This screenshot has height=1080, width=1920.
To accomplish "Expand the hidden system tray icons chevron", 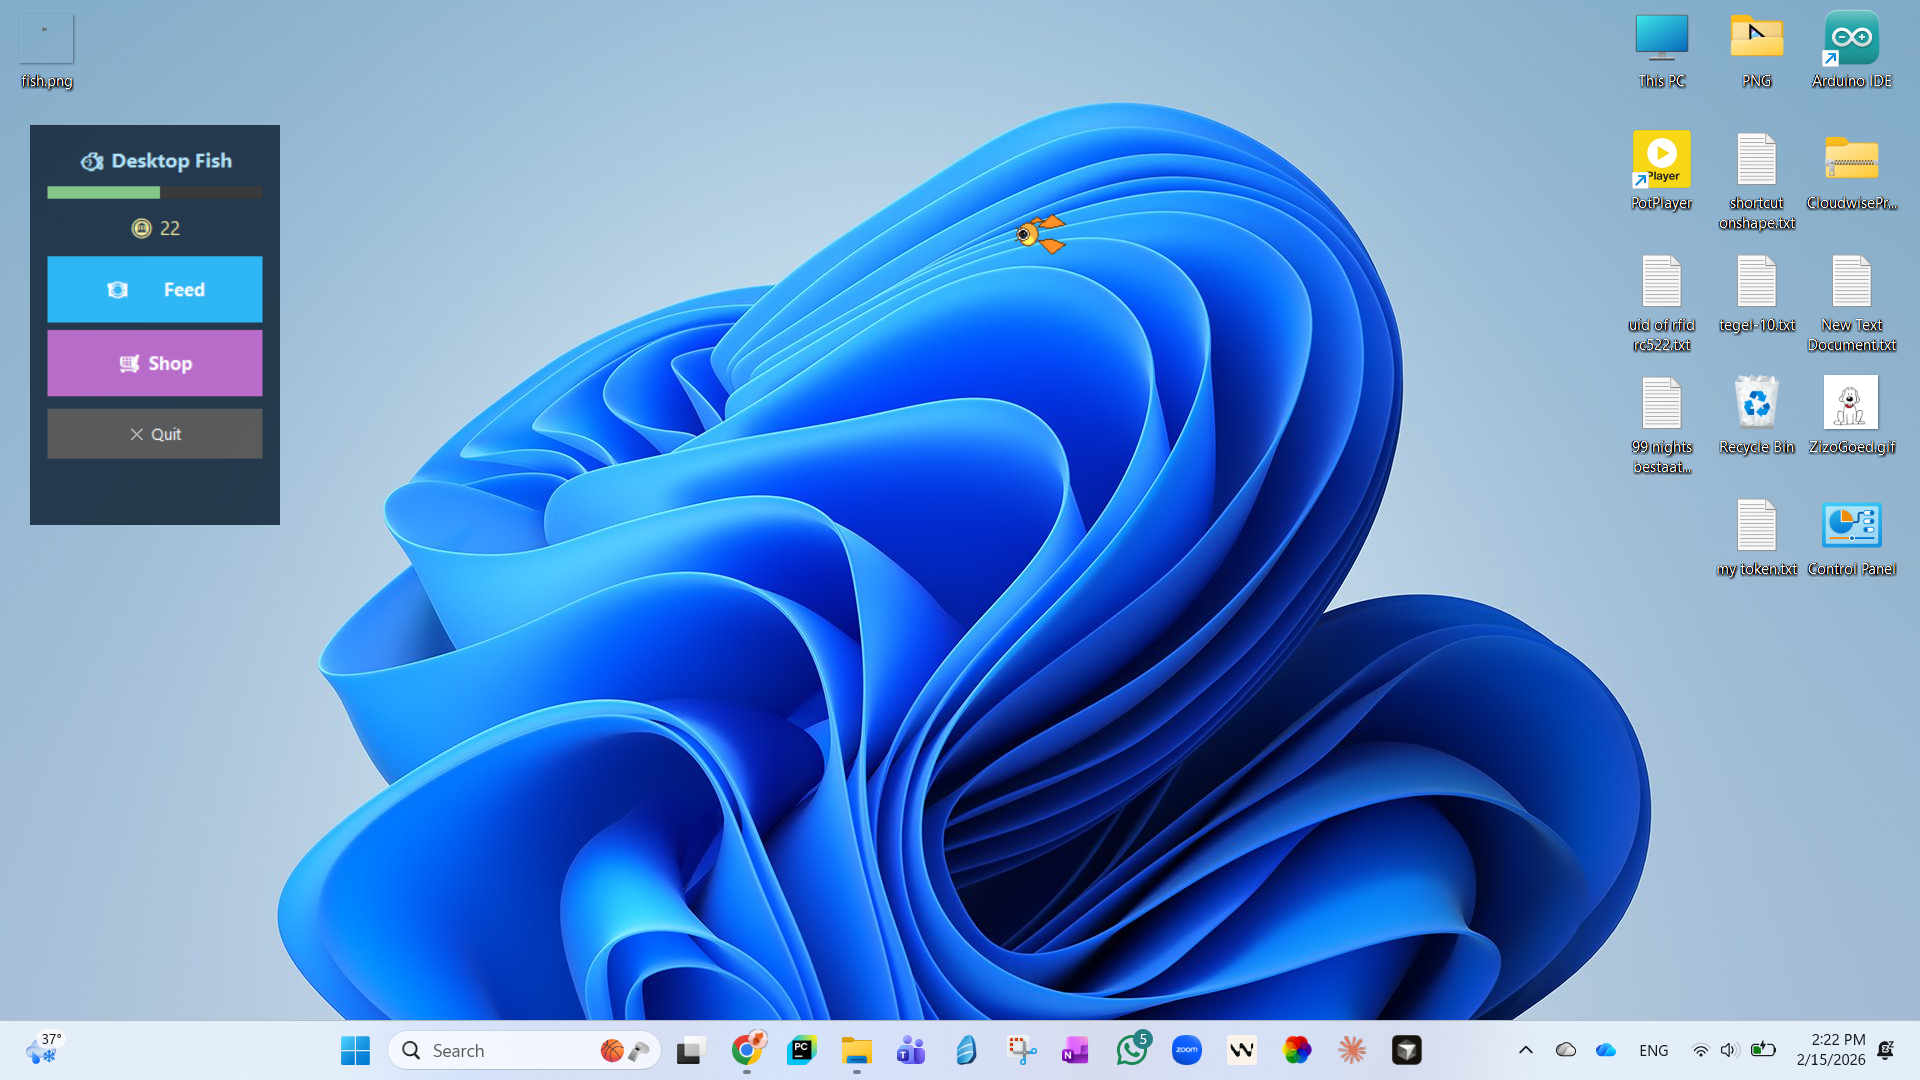I will point(1525,1050).
